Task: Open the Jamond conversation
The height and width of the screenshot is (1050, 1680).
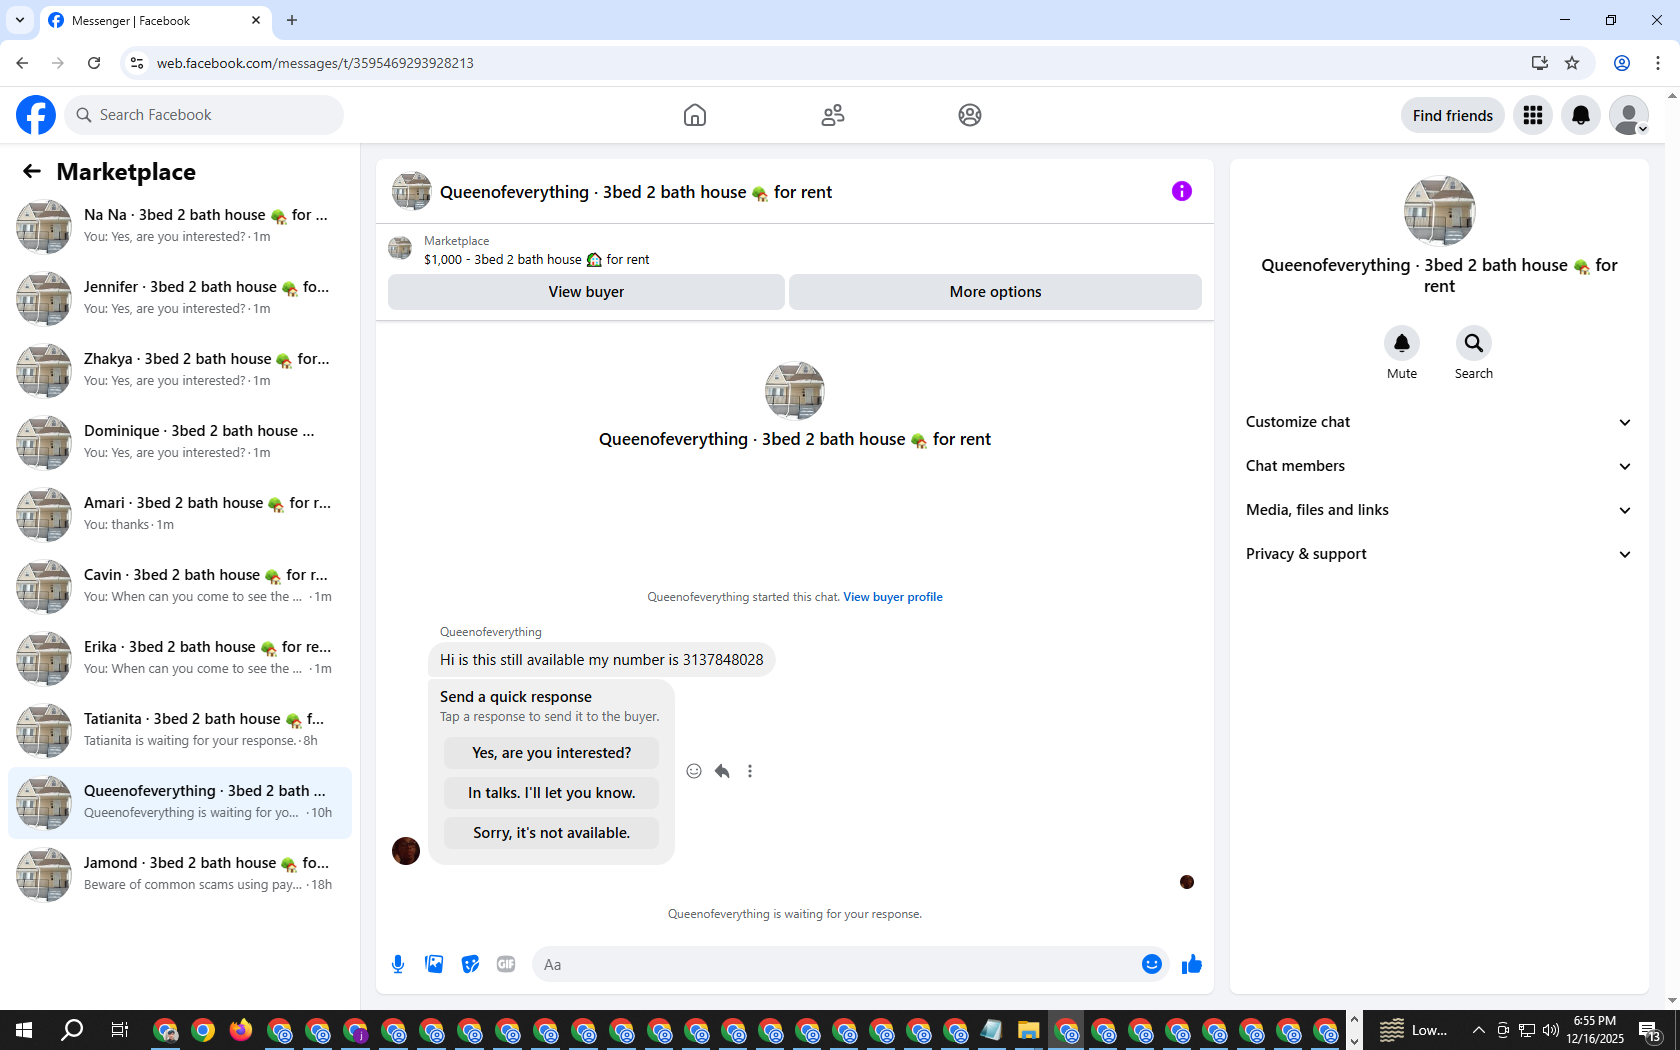Action: (x=180, y=874)
